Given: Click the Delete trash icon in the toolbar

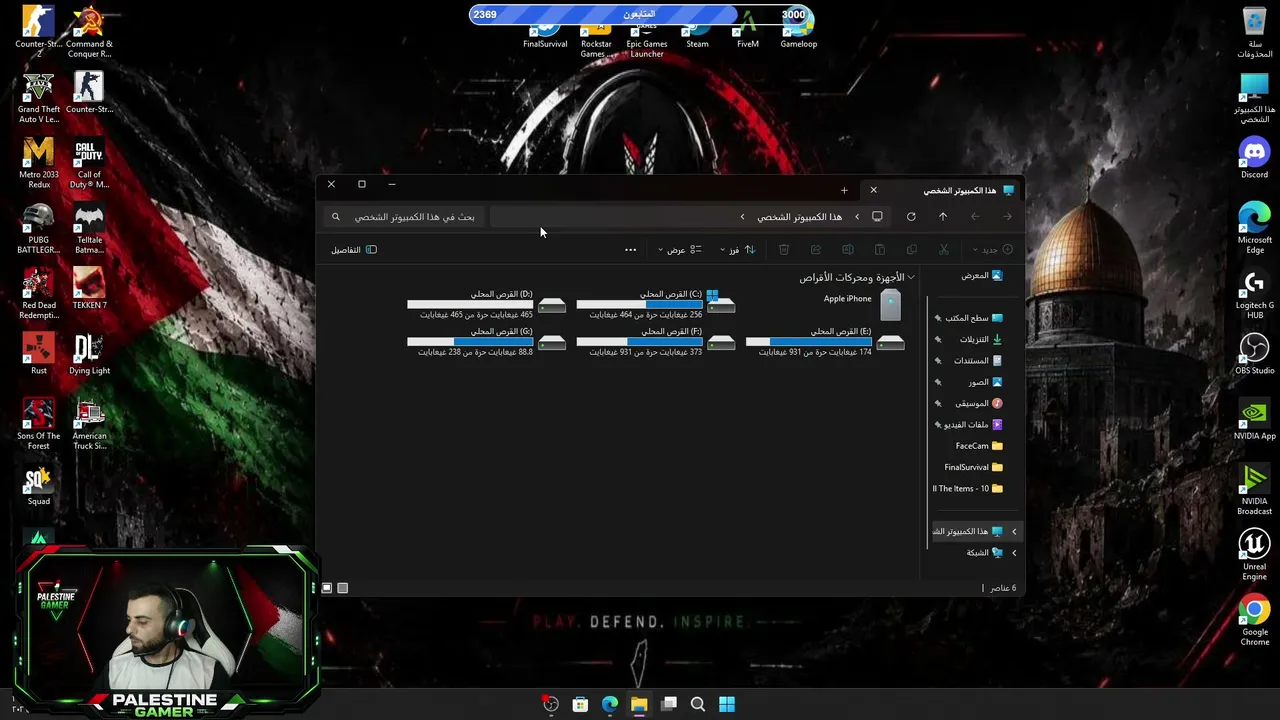Looking at the screenshot, I should tap(784, 250).
